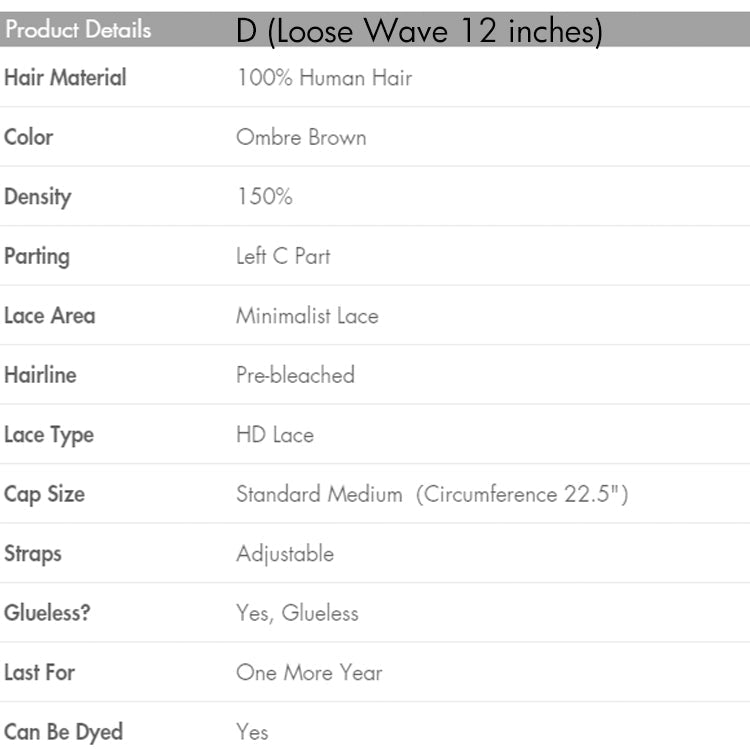This screenshot has width=750, height=750.
Task: Select the Minimalist Lace value
Action: tap(307, 316)
